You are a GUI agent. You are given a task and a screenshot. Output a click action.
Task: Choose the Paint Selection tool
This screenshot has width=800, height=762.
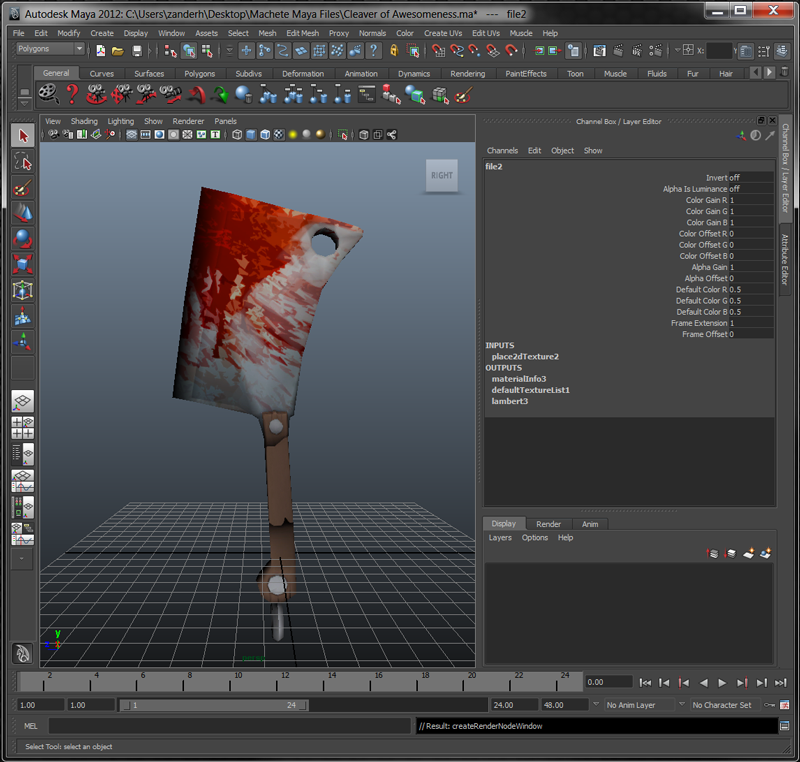pyautogui.click(x=22, y=187)
